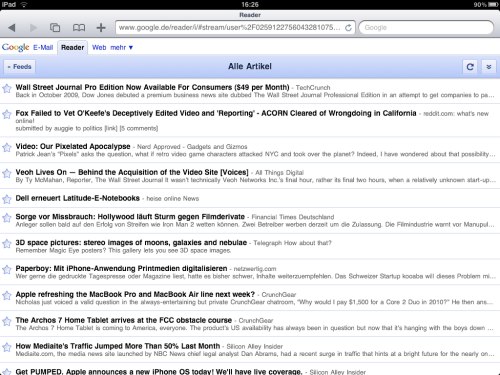Go back to Feeds list
500x375 pixels.
pyautogui.click(x=19, y=67)
